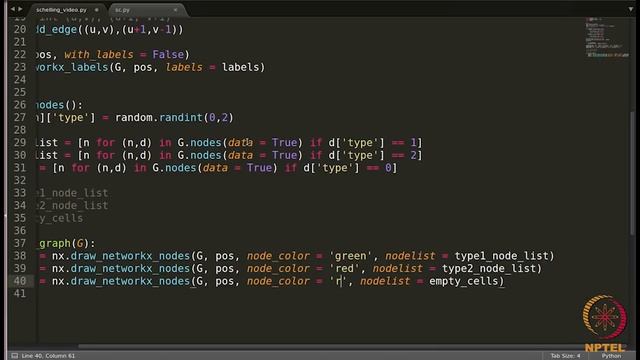Open the tab list dropdown arrow

pyautogui.click(x=631, y=9)
